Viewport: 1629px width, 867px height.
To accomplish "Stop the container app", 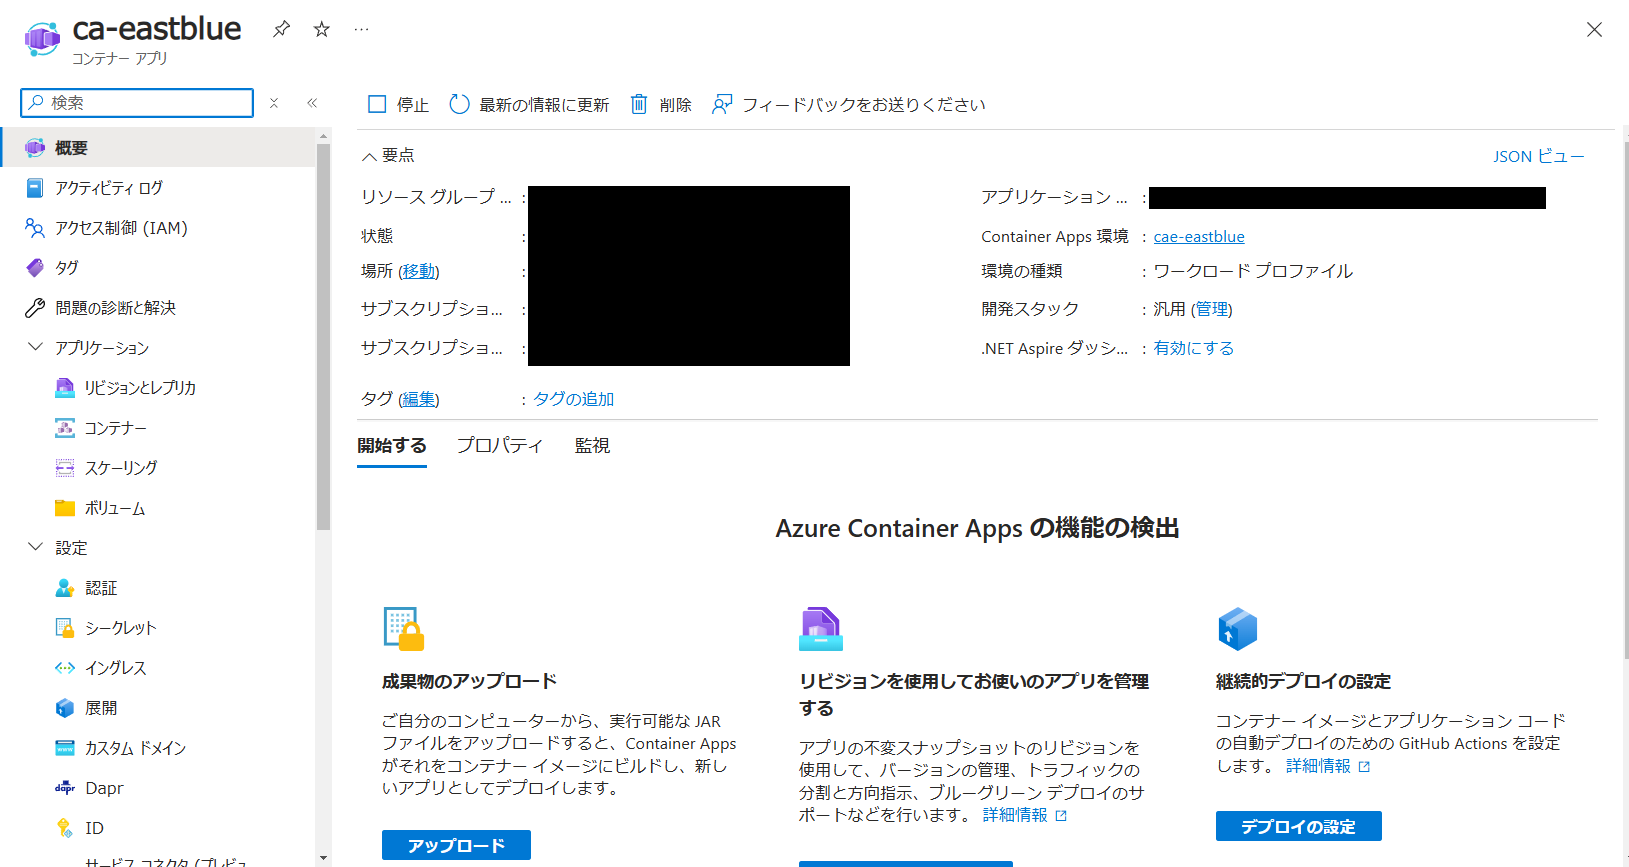I will click(x=398, y=104).
